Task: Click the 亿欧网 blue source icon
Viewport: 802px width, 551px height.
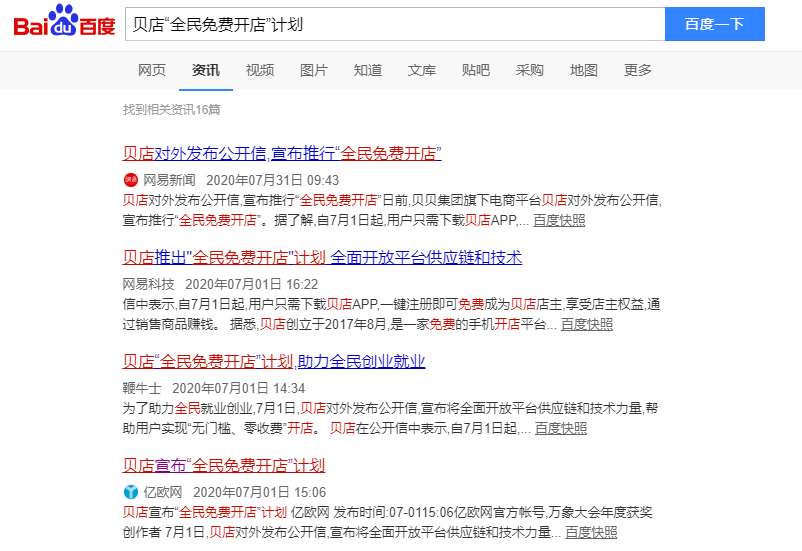Action: pyautogui.click(x=131, y=492)
